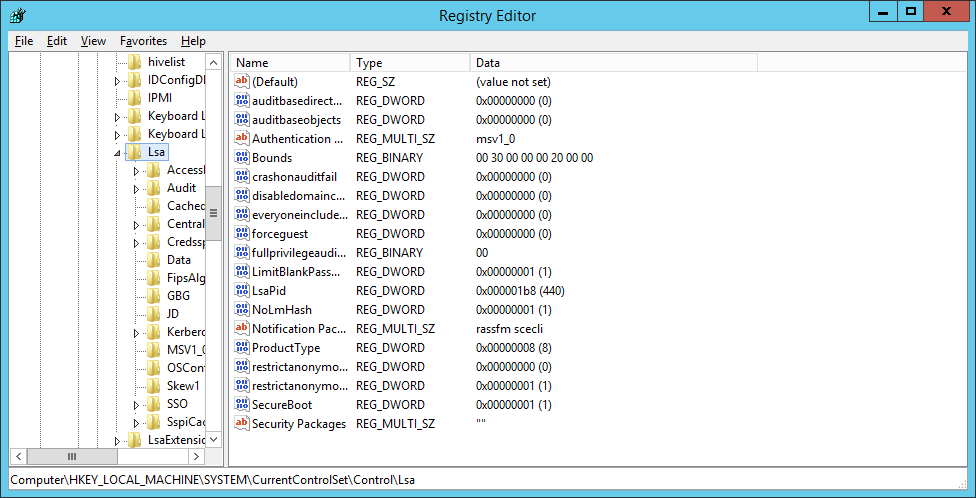
Task: Click the Bounds binary value icon
Action: 241,158
